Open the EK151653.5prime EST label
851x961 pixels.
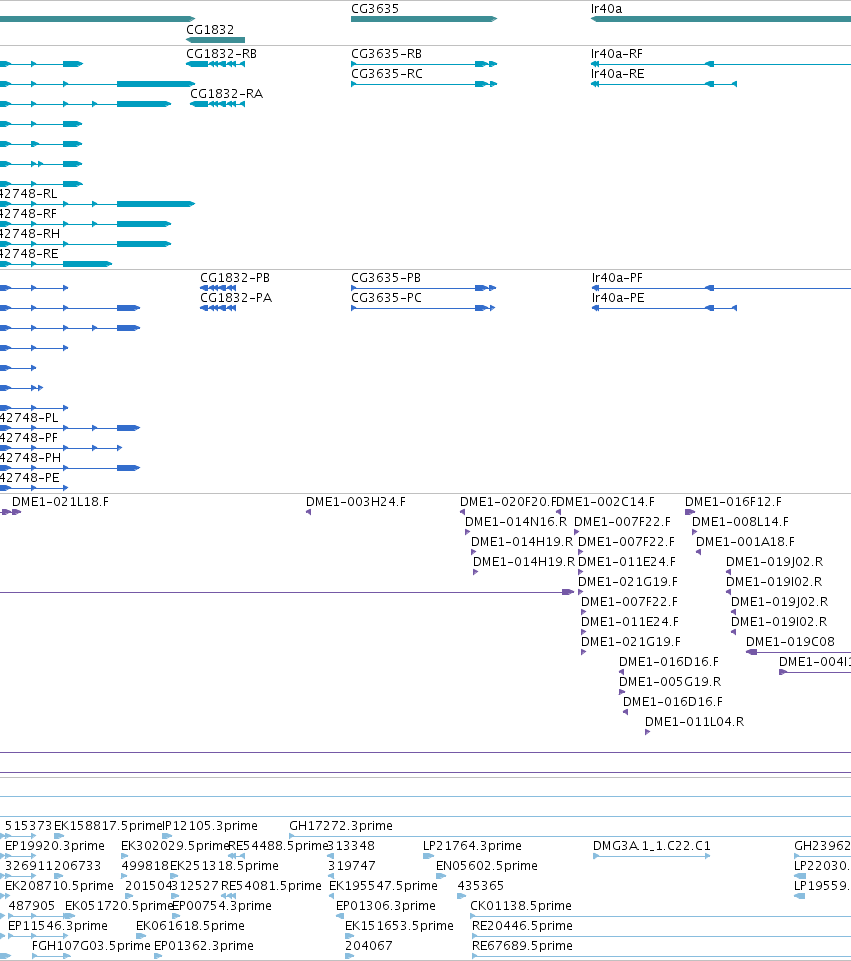click(x=399, y=926)
